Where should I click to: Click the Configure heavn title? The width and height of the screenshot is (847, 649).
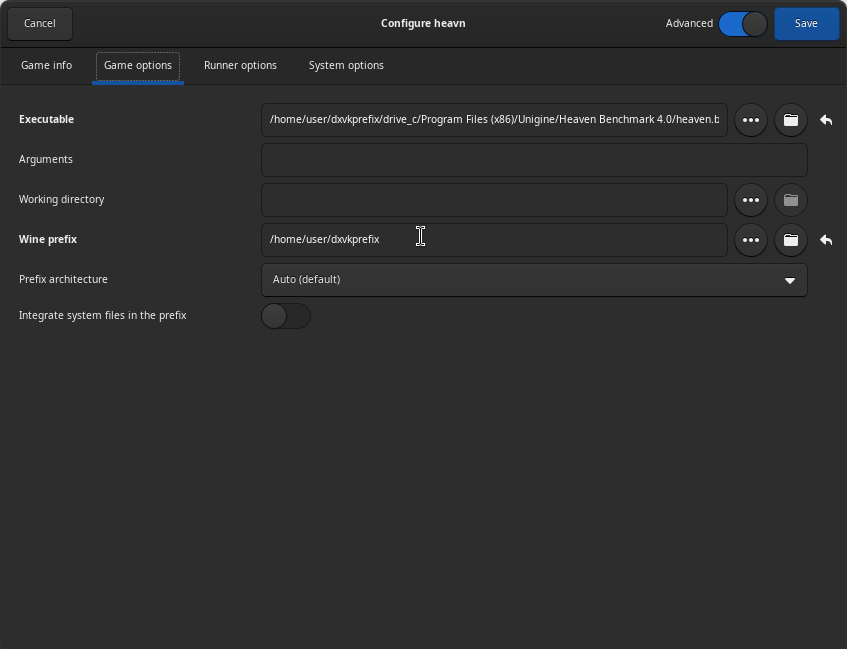click(x=423, y=24)
